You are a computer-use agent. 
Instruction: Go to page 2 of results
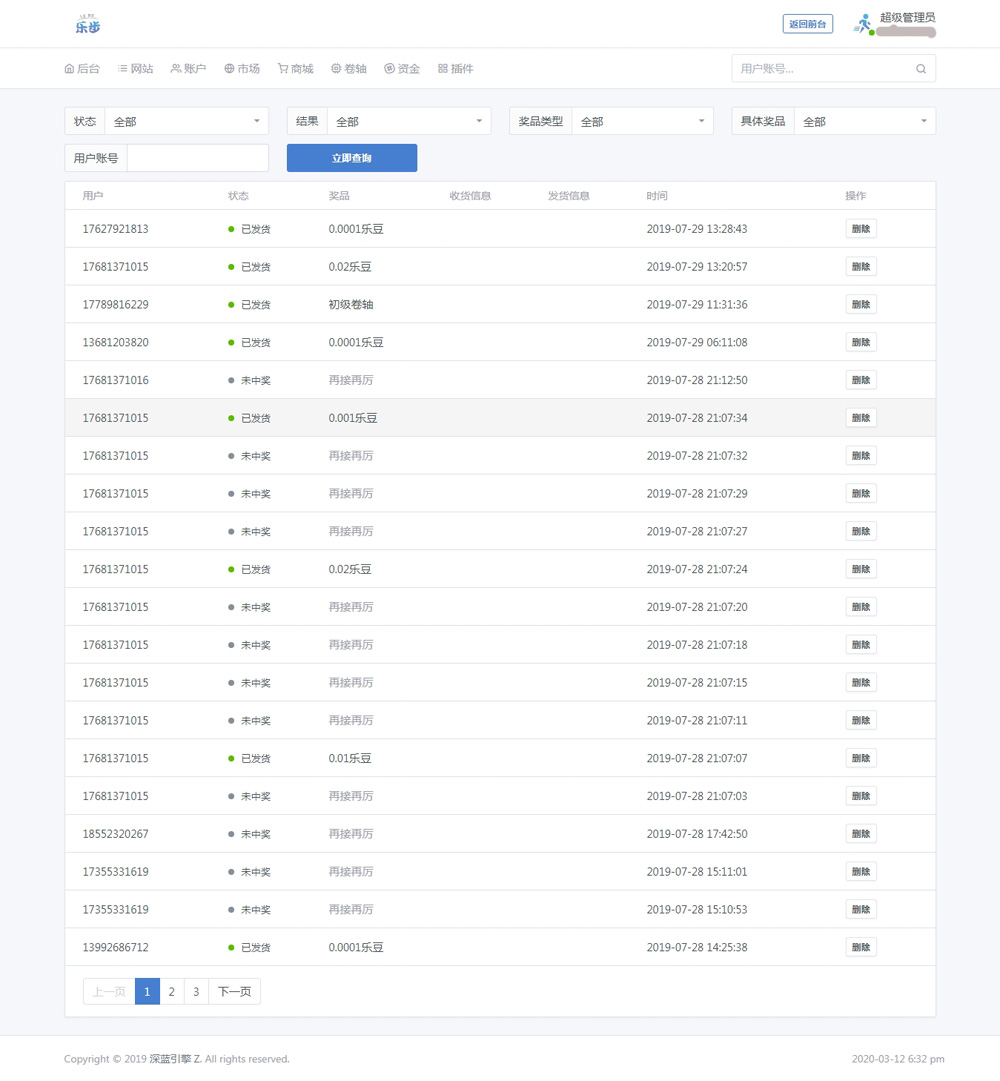click(x=172, y=991)
